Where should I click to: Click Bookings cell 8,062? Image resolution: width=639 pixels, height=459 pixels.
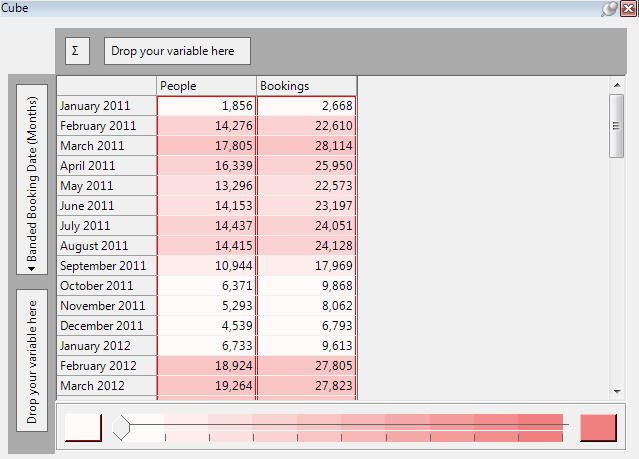coord(306,306)
